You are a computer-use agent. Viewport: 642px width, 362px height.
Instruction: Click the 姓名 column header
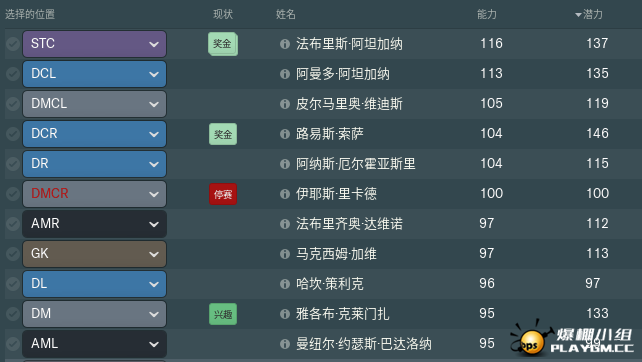286,15
